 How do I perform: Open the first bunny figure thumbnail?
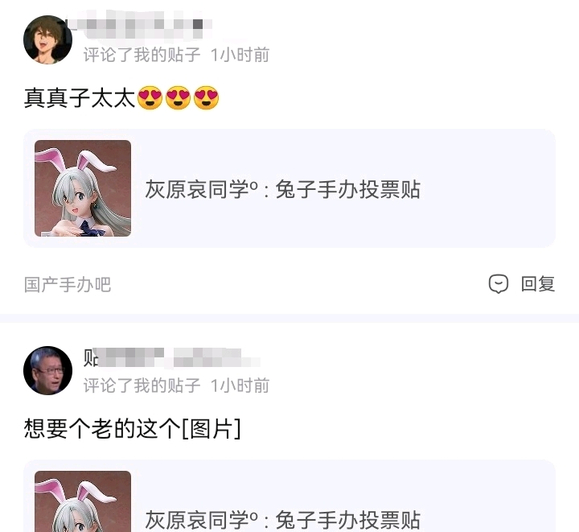point(83,188)
